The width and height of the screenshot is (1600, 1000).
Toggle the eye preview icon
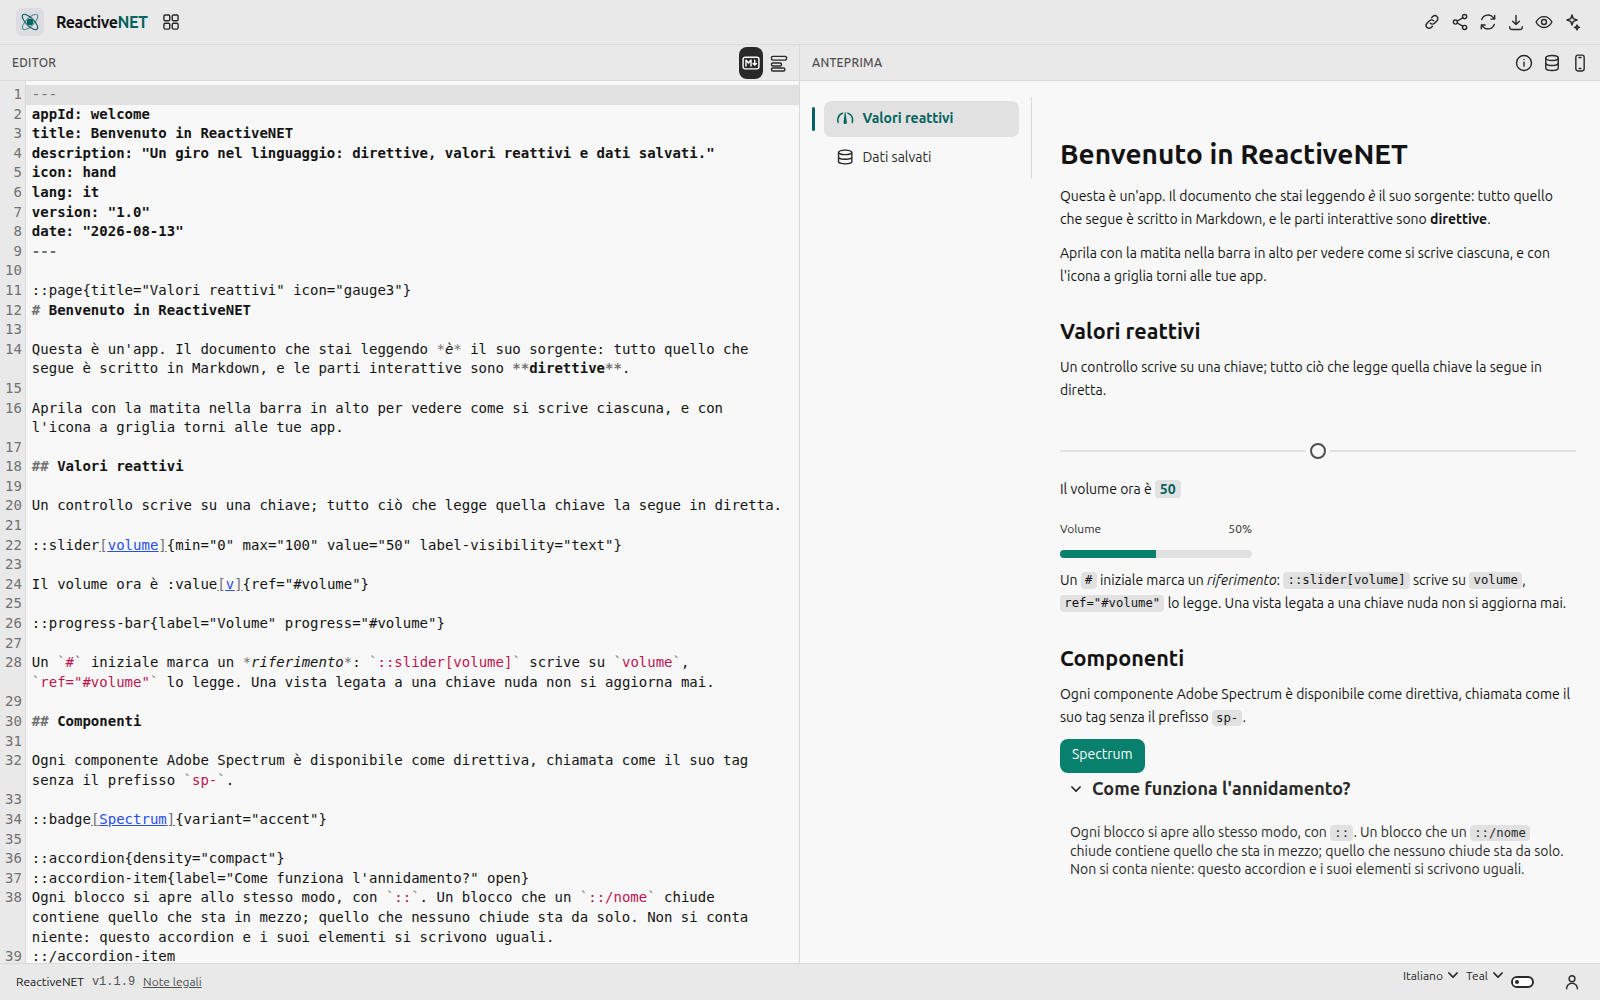coord(1544,22)
